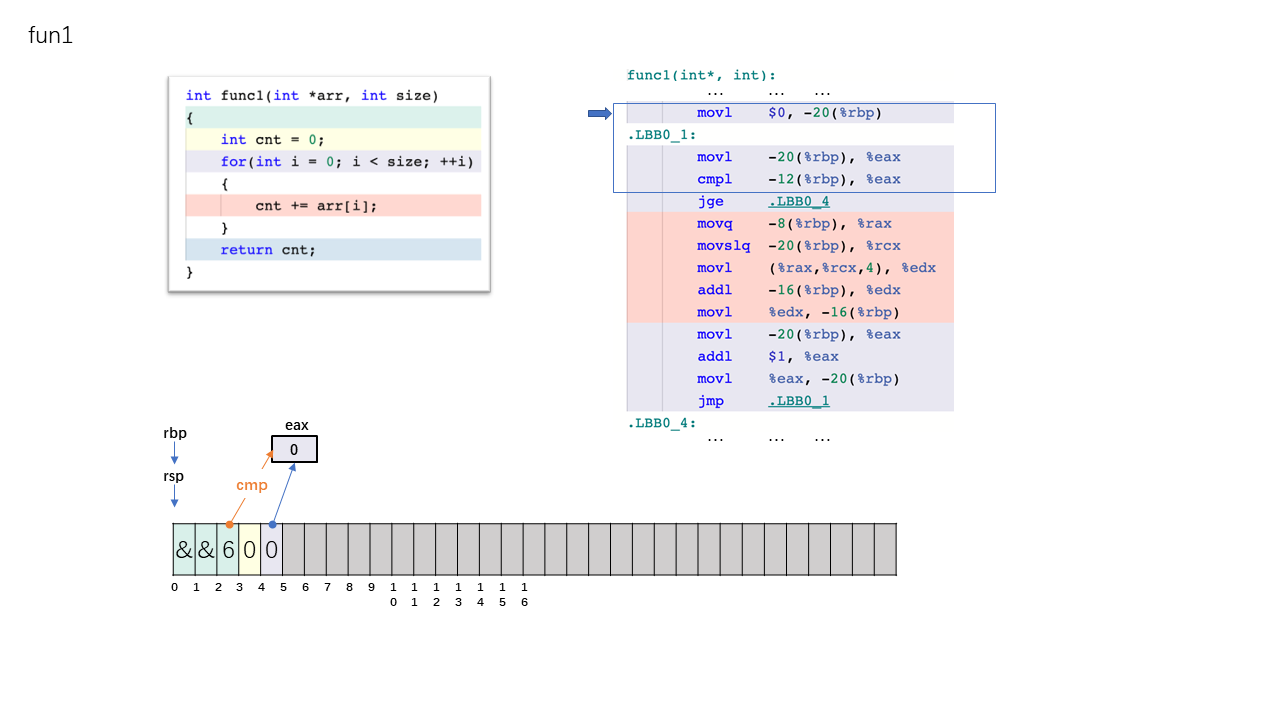Click the "func1(int*, int):" assembly label

tap(702, 75)
